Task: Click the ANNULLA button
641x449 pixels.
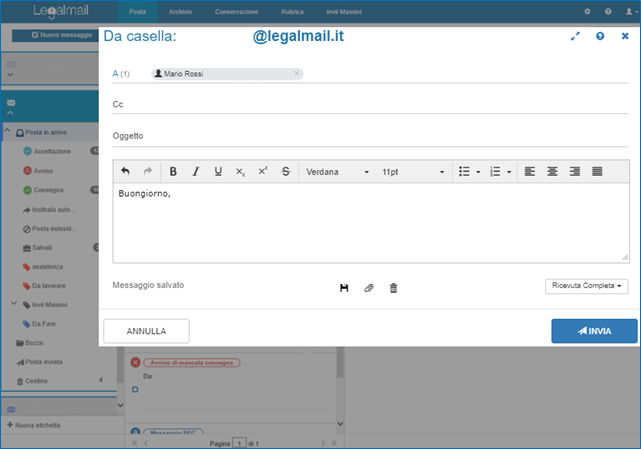Action: tap(146, 331)
